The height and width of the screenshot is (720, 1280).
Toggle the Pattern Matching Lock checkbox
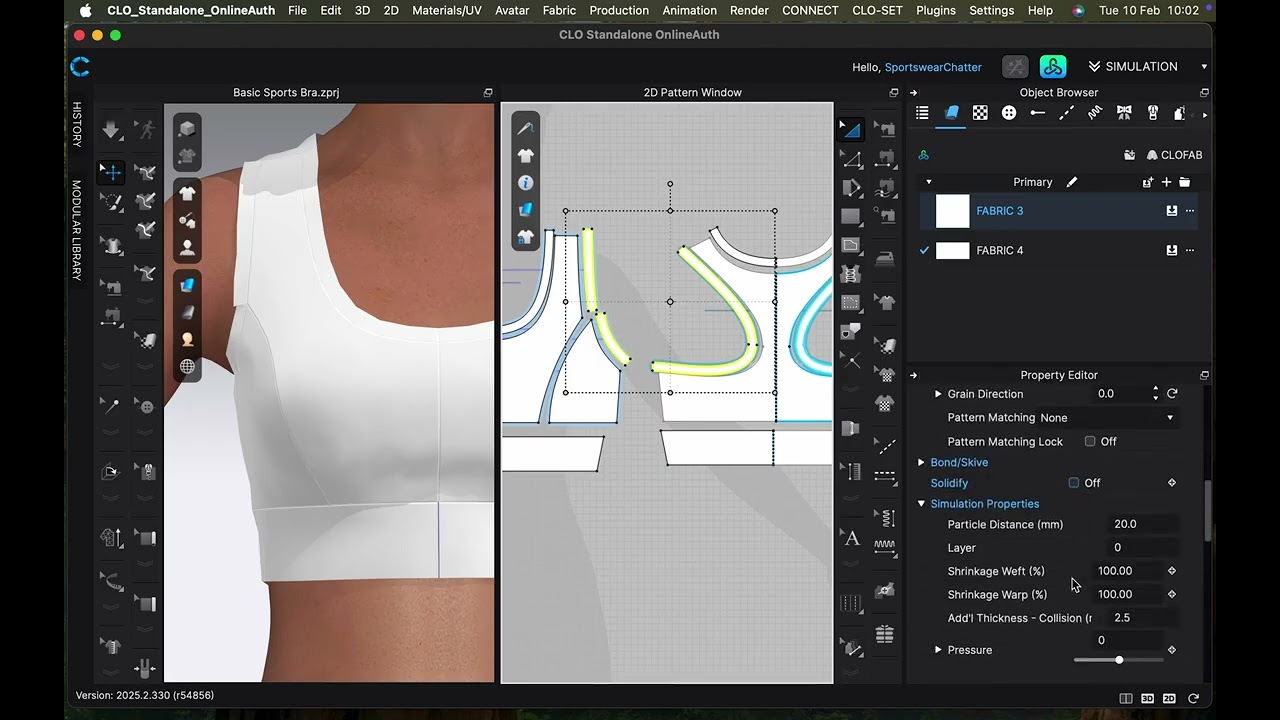1090,441
